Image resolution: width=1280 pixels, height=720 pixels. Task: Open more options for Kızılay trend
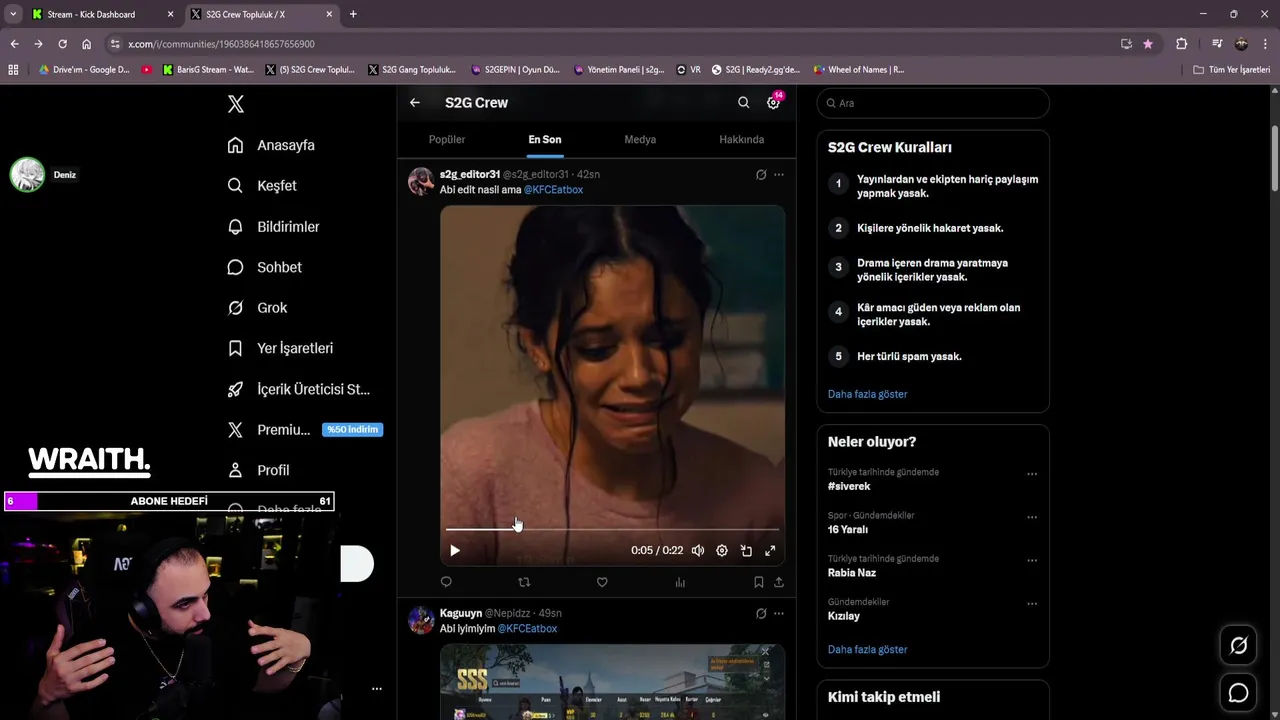point(1032,604)
